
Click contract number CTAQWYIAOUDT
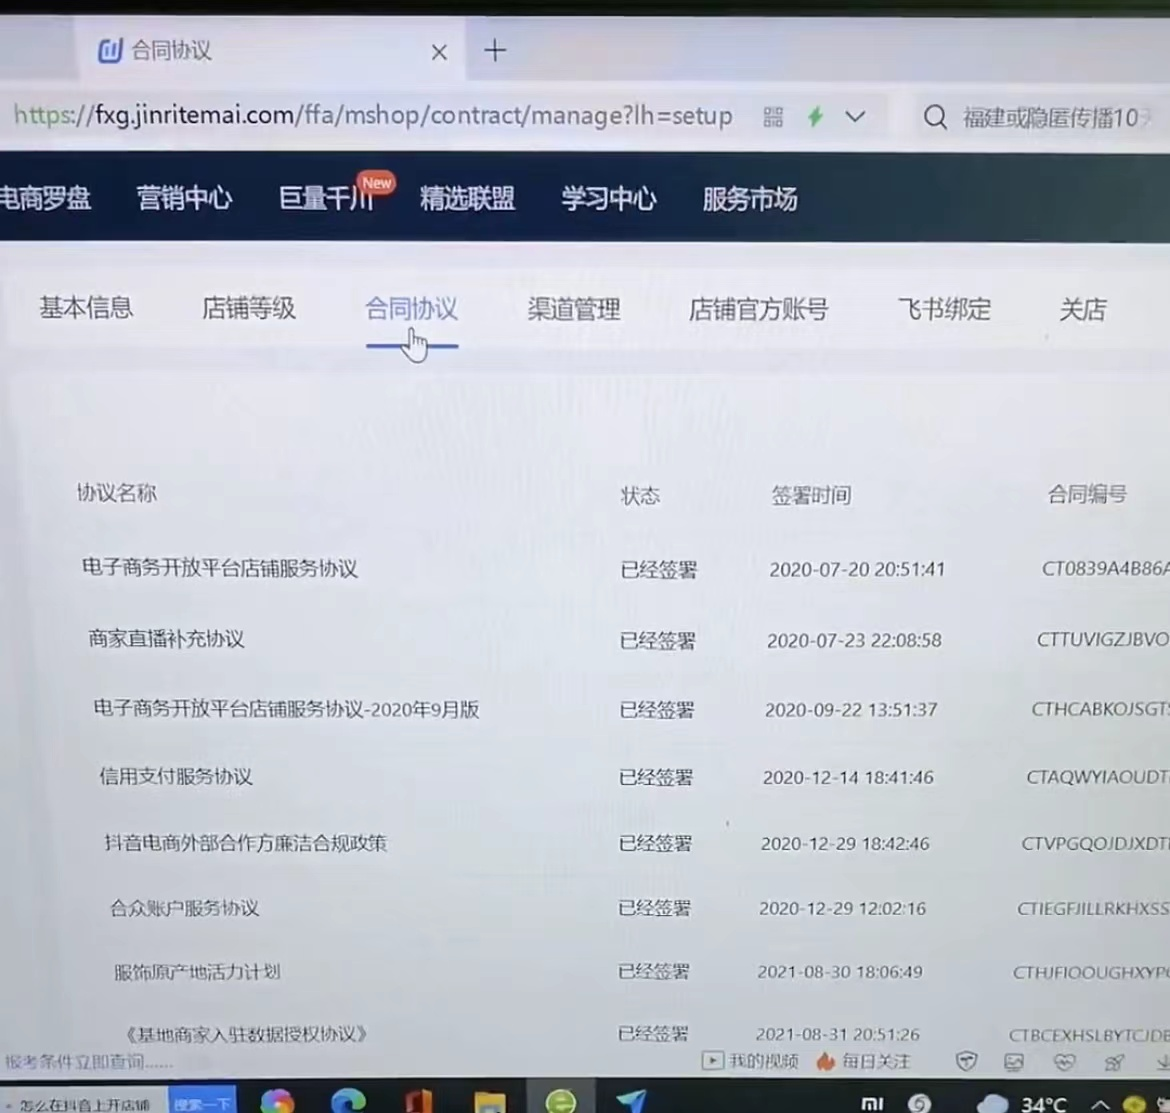click(1098, 777)
